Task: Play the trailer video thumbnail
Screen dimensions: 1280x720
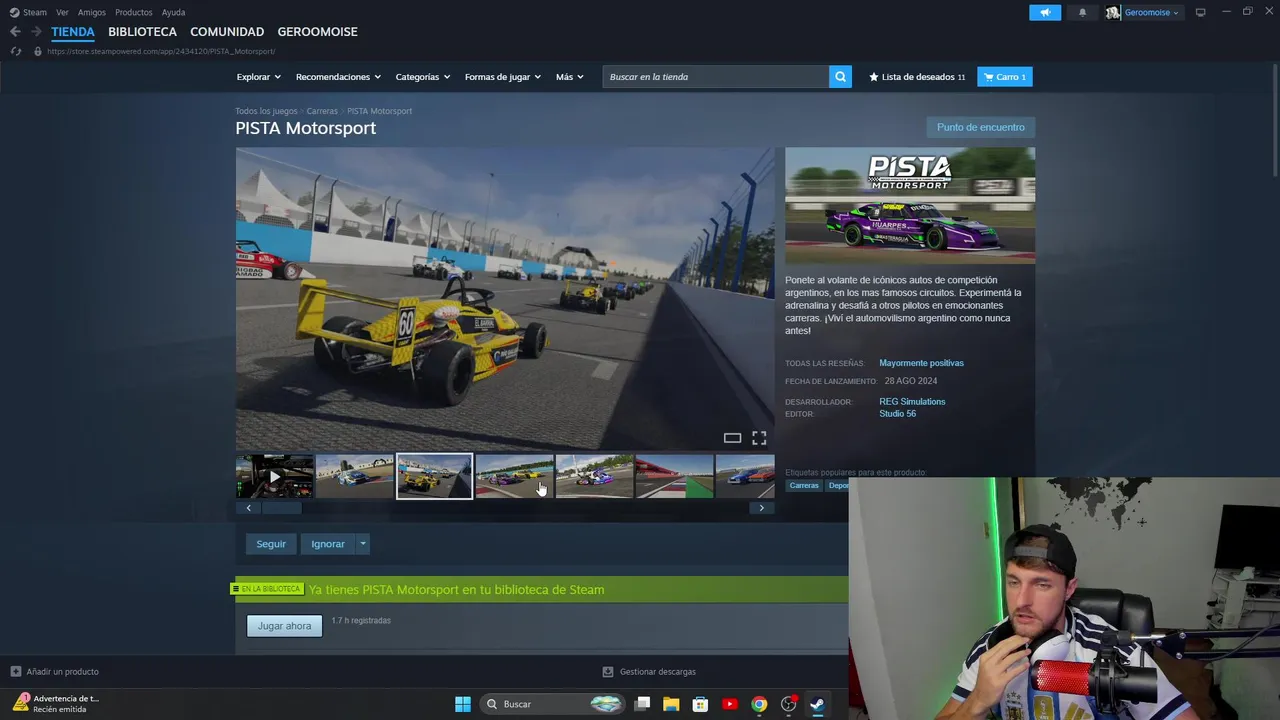Action: pos(274,476)
